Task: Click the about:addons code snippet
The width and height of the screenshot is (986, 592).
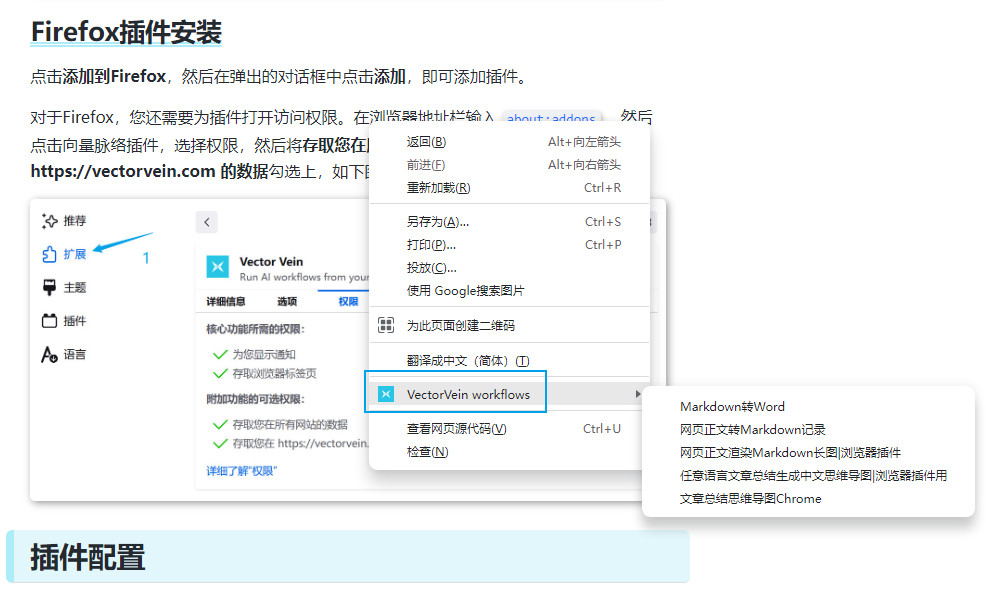Action: coord(551,118)
